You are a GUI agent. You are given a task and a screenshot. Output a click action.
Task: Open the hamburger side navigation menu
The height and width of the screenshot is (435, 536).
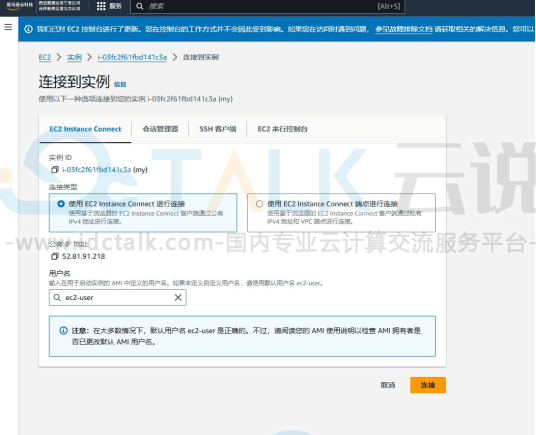click(x=8, y=27)
